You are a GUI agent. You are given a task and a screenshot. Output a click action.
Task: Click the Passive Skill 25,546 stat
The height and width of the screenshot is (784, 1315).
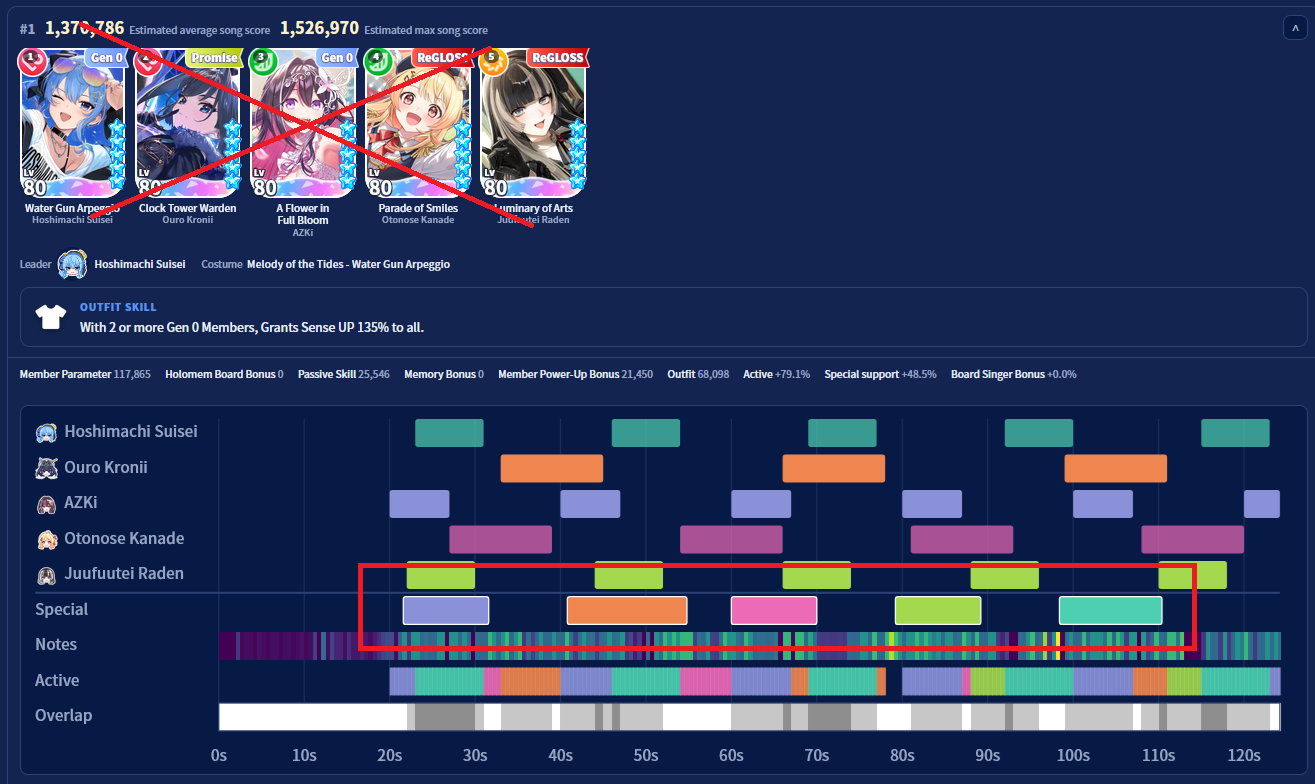click(344, 374)
